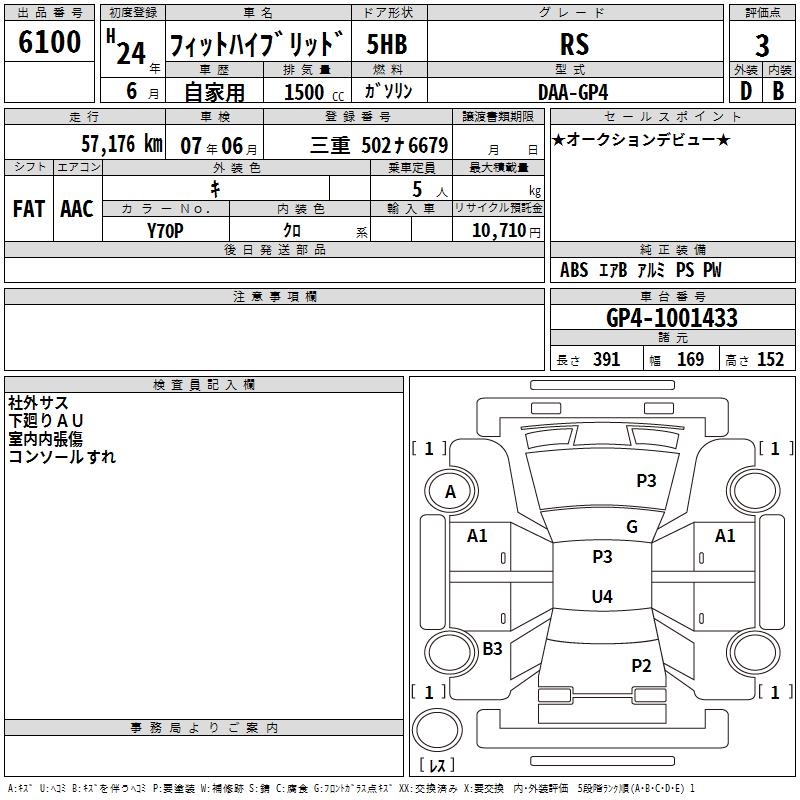Viewport: 800px width, 800px height.
Task: Select the 純正装備 header
Action: [x=672, y=249]
